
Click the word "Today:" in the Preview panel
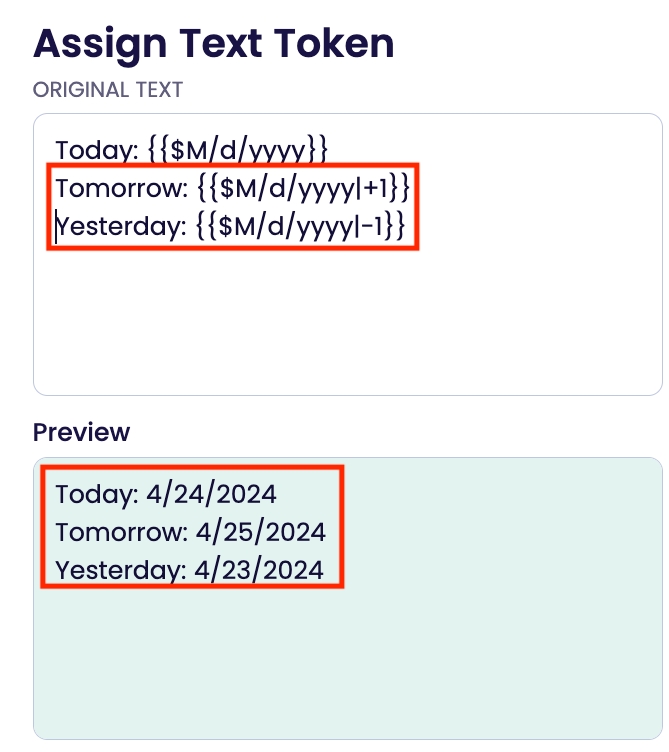point(96,494)
